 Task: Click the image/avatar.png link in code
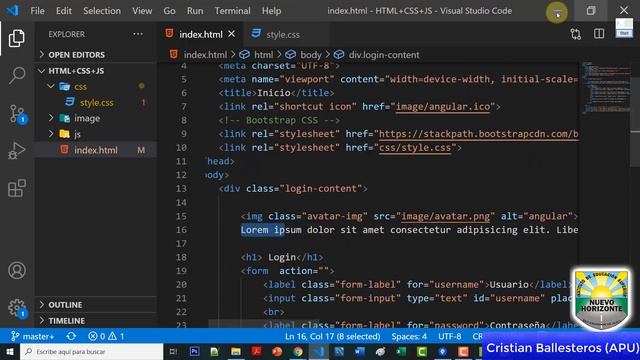point(445,216)
